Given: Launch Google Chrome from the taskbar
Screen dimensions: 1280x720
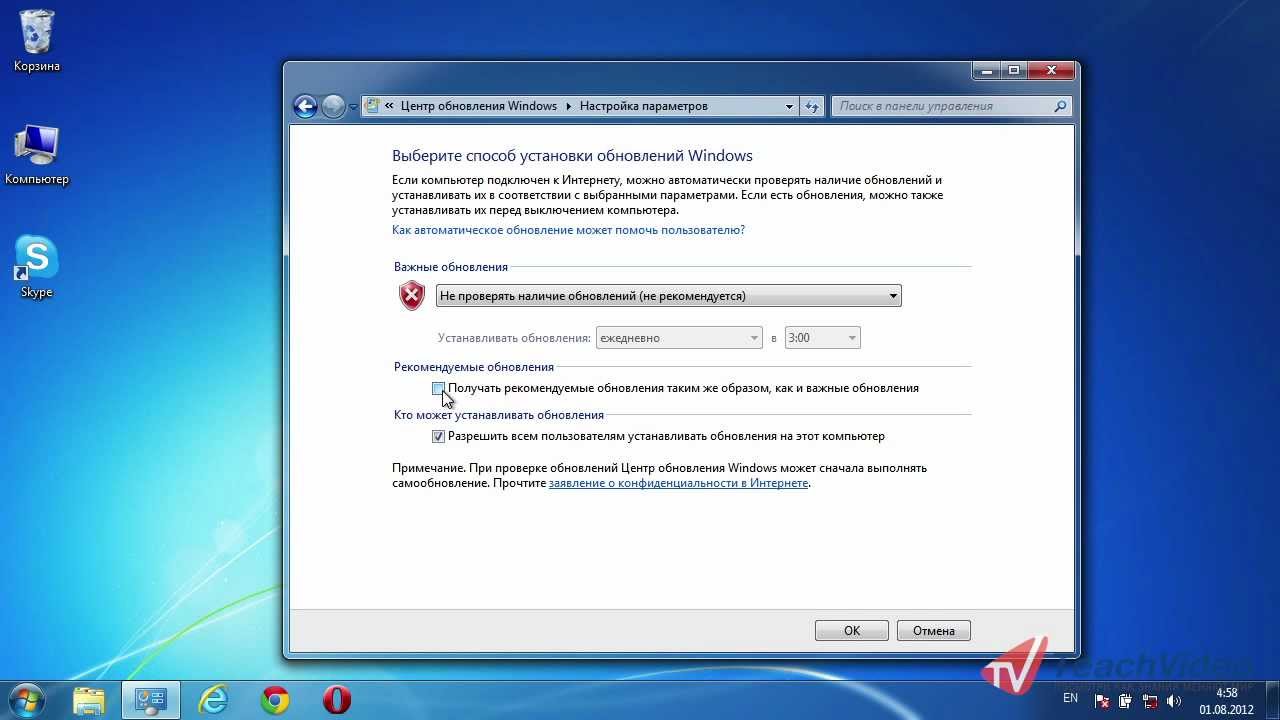Looking at the screenshot, I should [275, 700].
